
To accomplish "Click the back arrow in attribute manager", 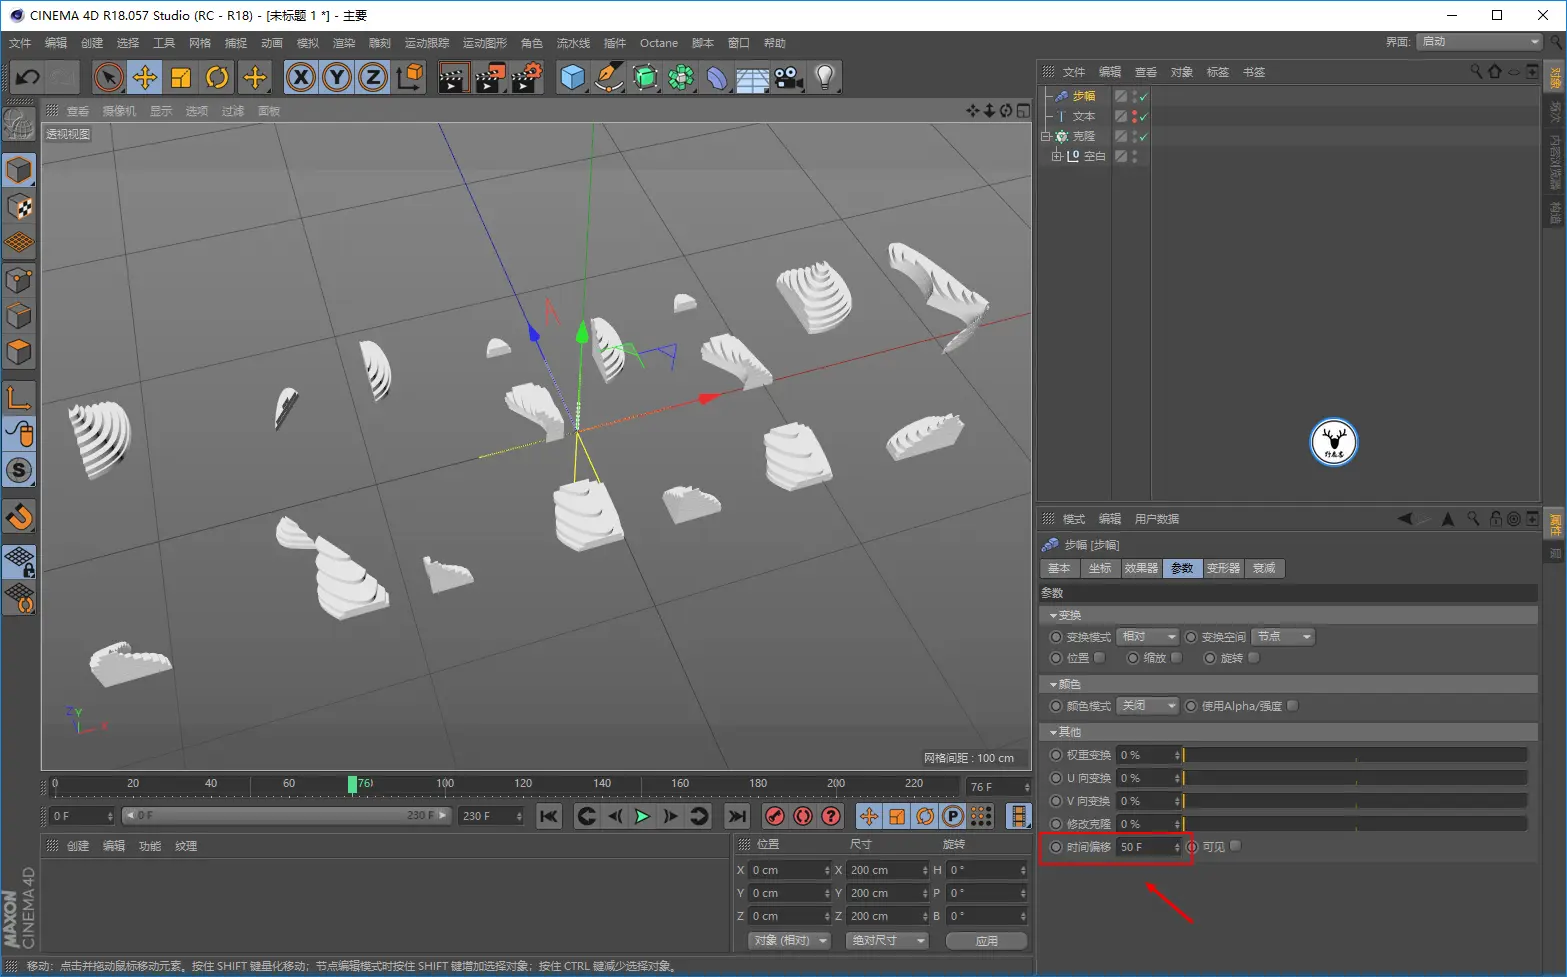I will coord(1405,519).
